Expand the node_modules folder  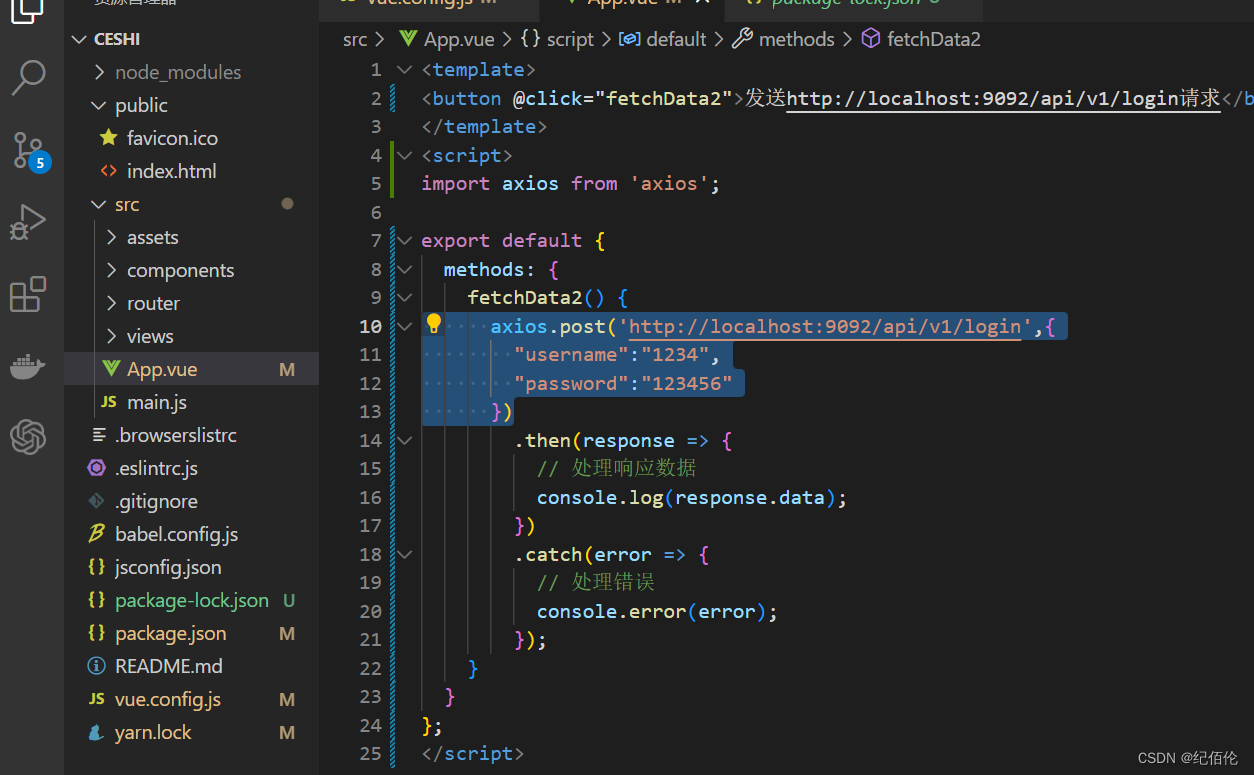(98, 72)
